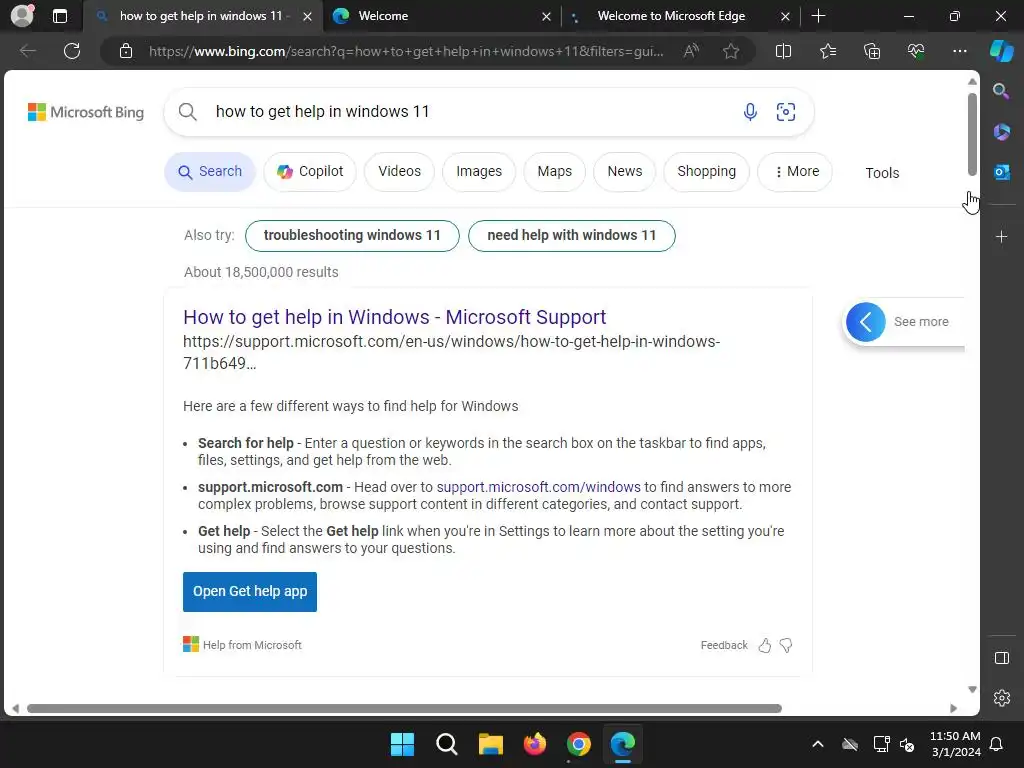Image resolution: width=1024 pixels, height=768 pixels.
Task: Select the Videos filter
Action: (x=399, y=172)
